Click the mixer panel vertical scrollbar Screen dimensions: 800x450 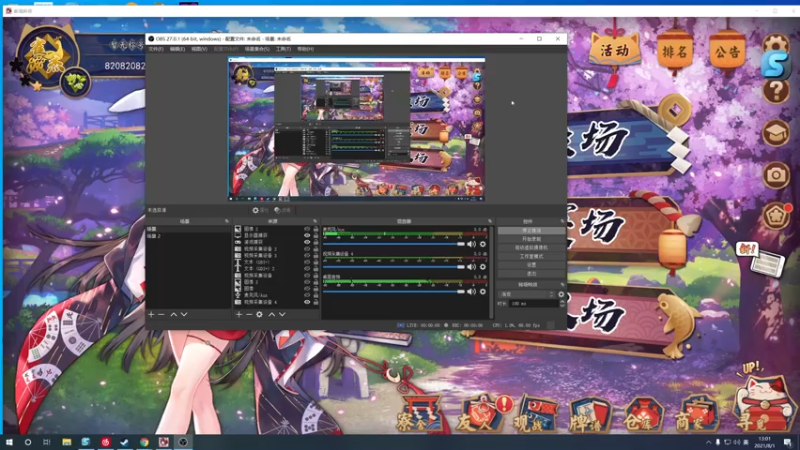(492, 271)
